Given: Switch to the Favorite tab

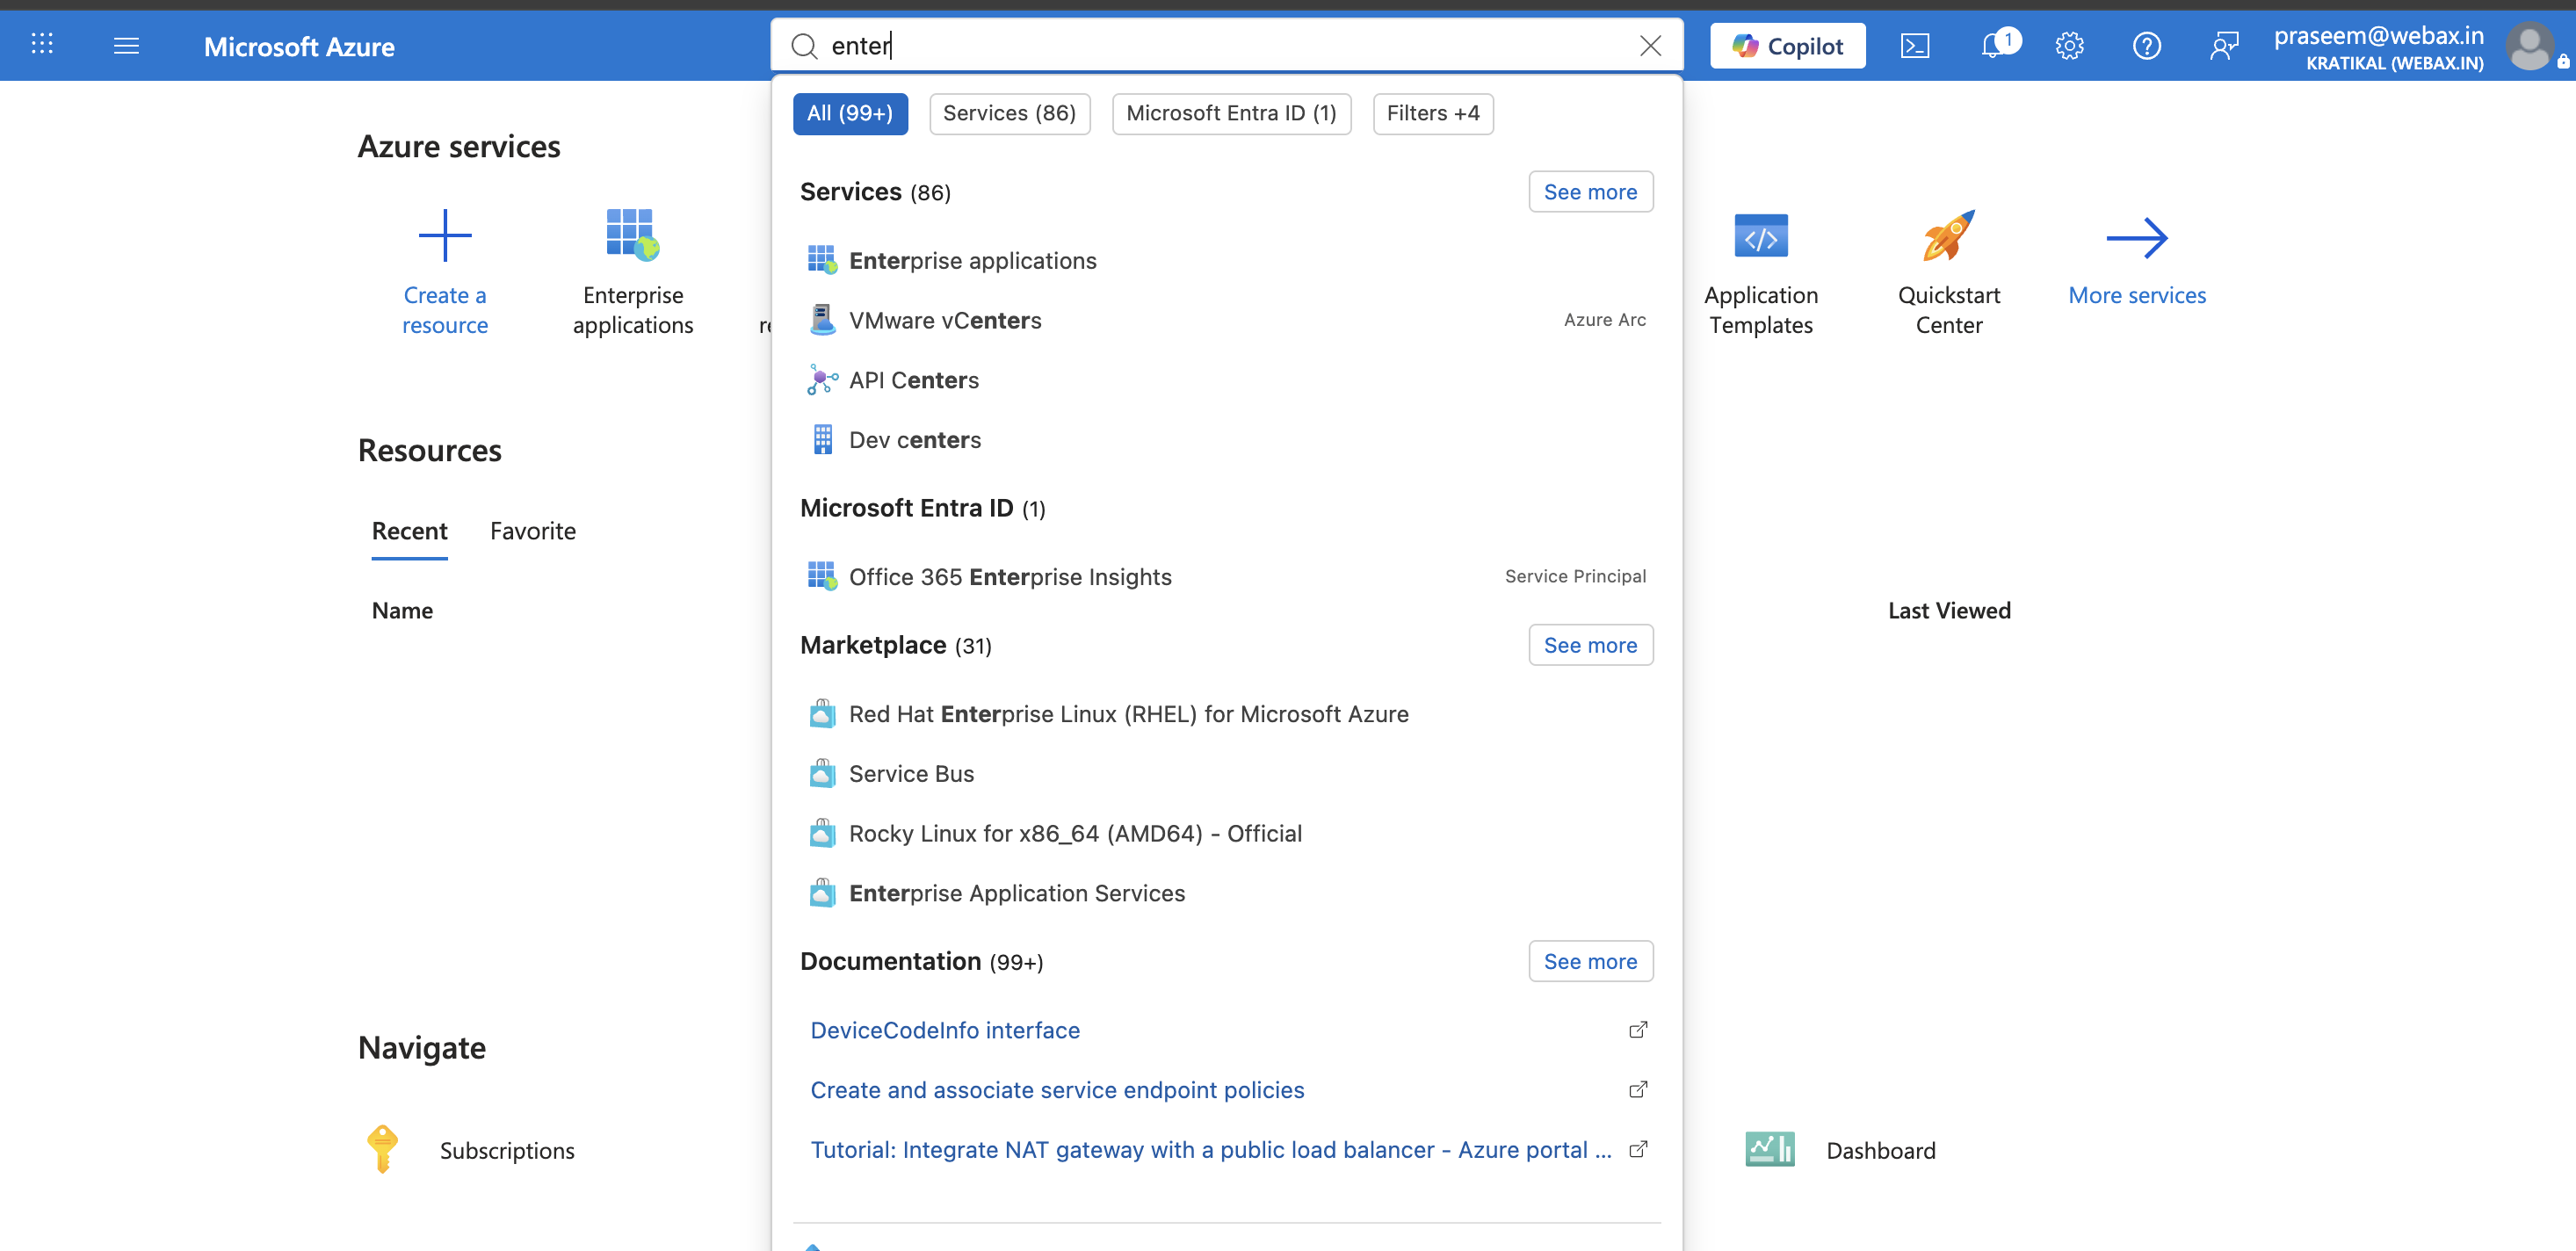Looking at the screenshot, I should pos(533,531).
